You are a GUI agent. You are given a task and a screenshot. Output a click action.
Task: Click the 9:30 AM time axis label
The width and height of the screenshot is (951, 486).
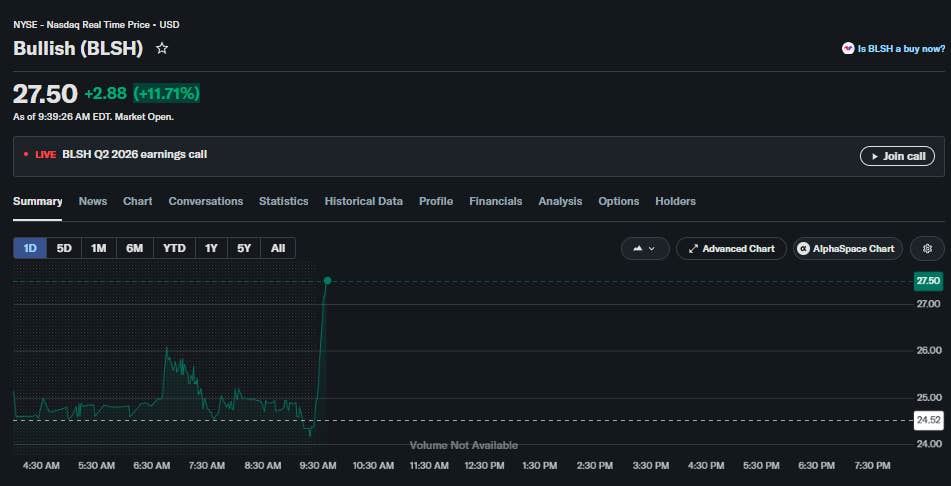tap(318, 466)
